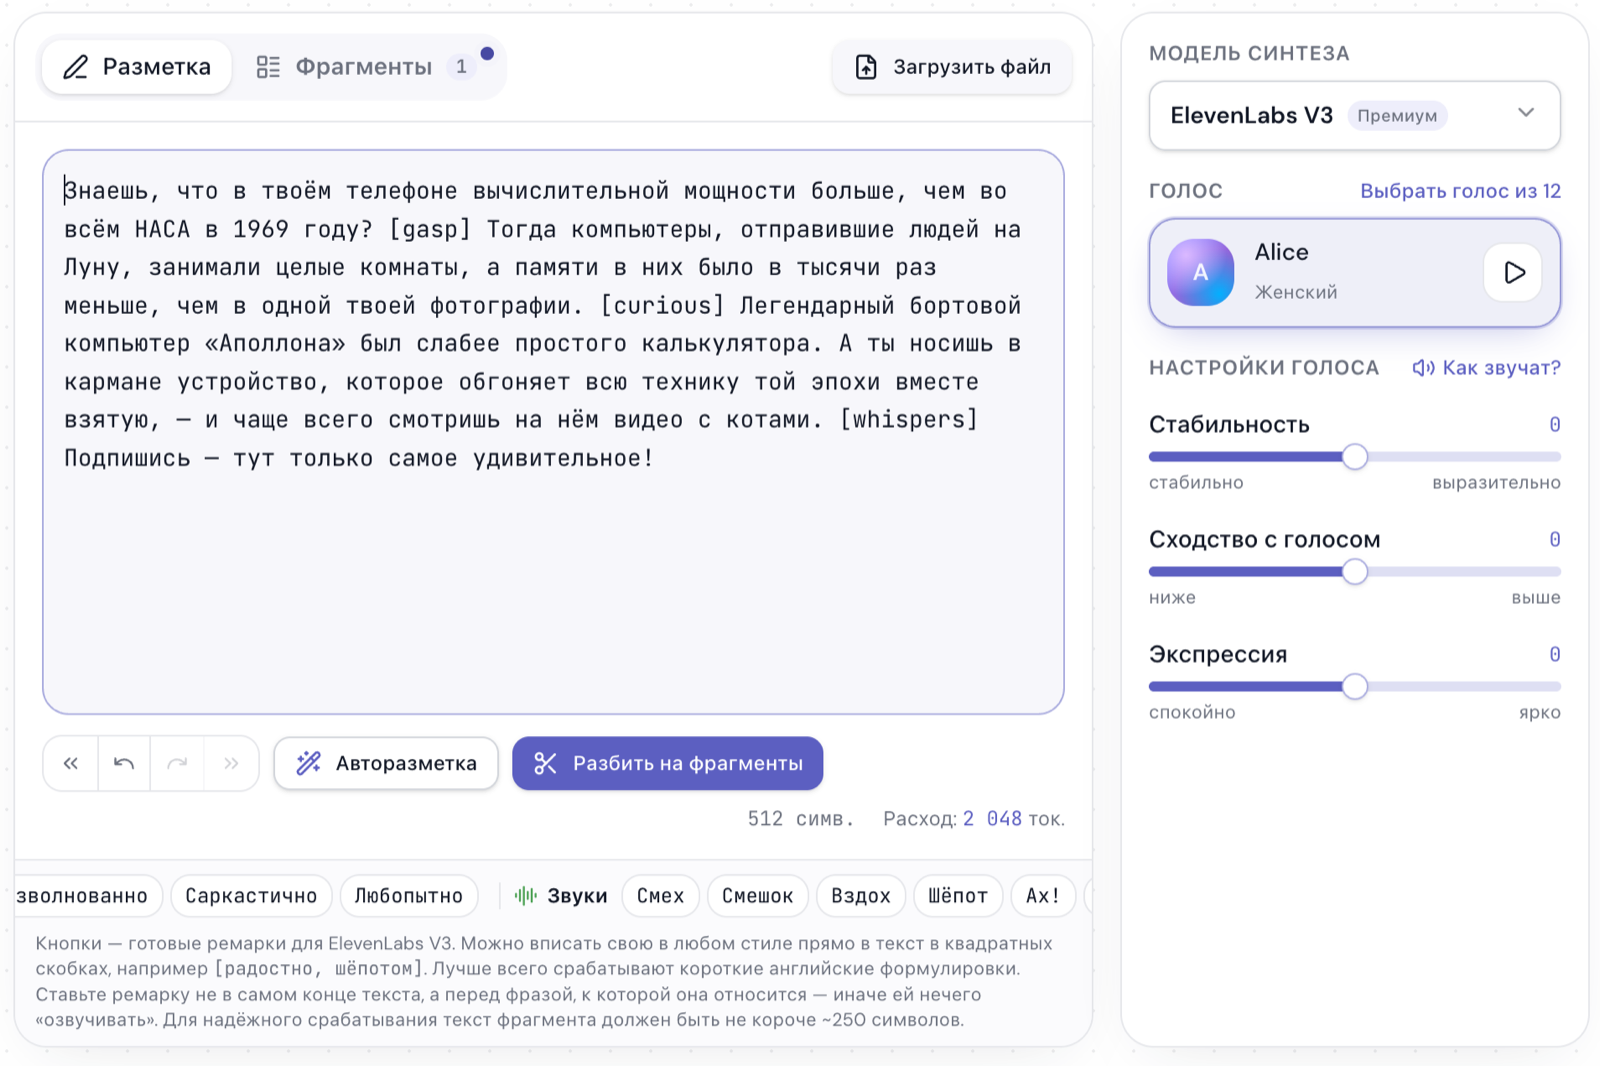The width and height of the screenshot is (1600, 1066).
Task: Click the file upload icon
Action: 866,67
